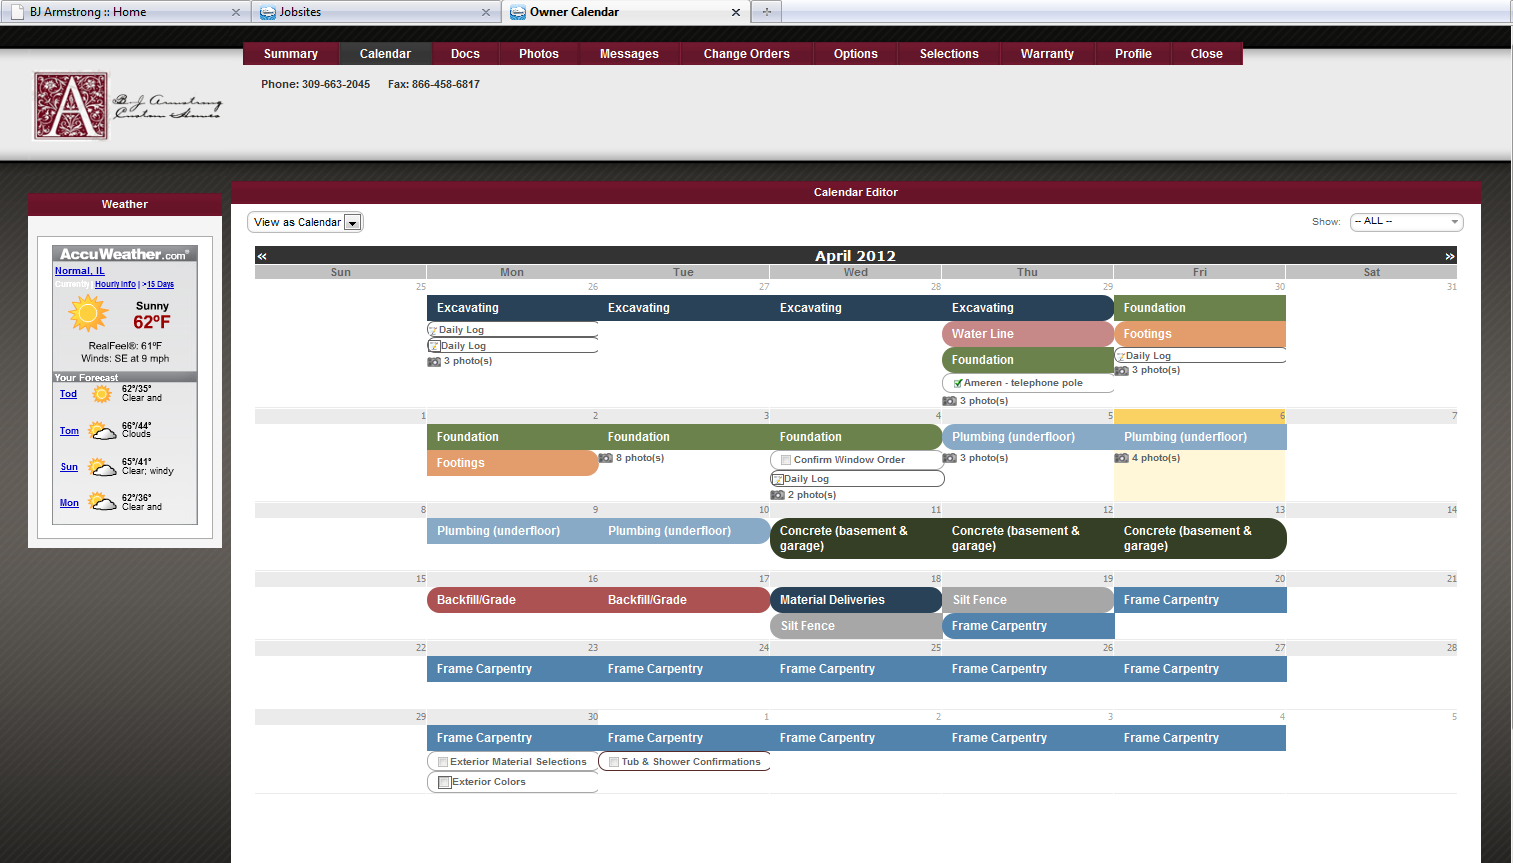Open the View as Calendar dropdown
Viewport: 1513px width, 863px height.
point(305,222)
